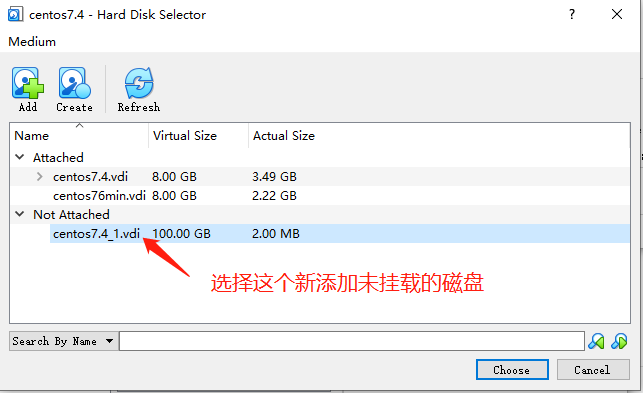This screenshot has height=393, width=643.
Task: Open the Medium menu
Action: 32,41
